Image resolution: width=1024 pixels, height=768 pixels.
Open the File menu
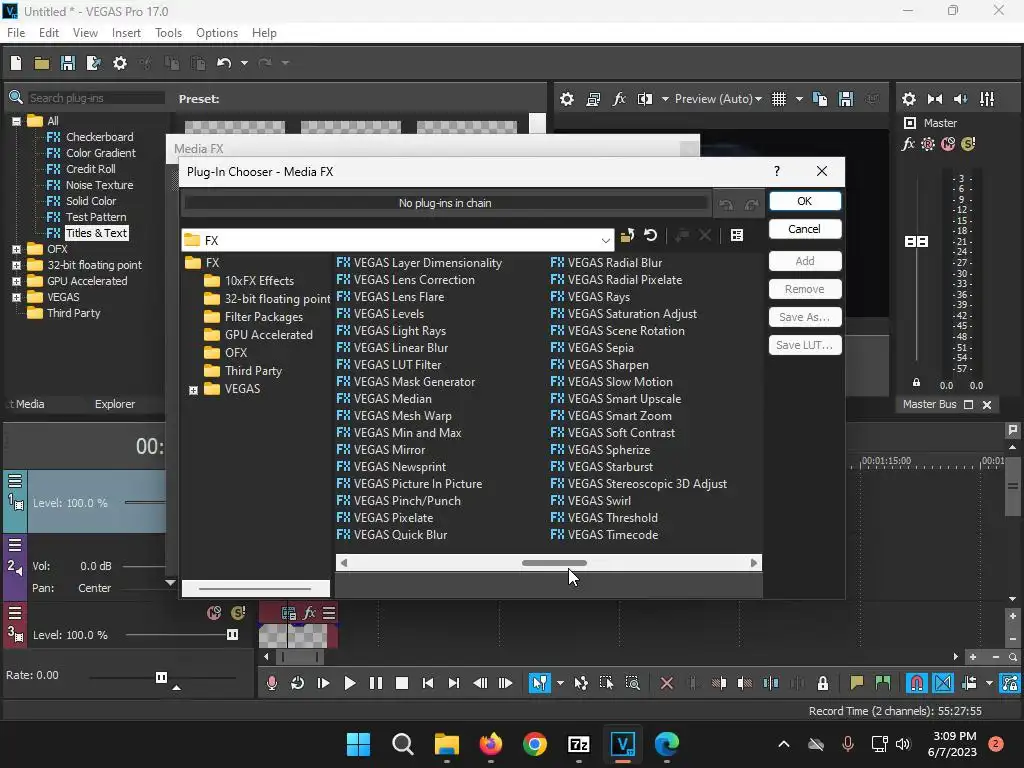point(16,33)
